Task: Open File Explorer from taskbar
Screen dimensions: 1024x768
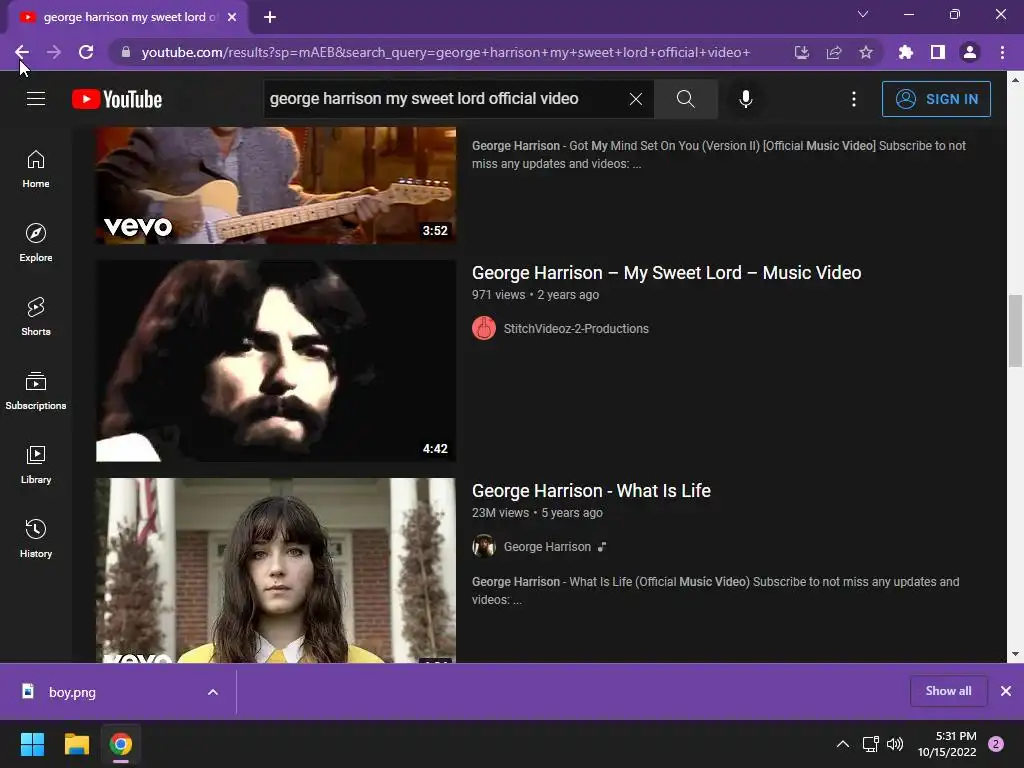Action: (76, 744)
